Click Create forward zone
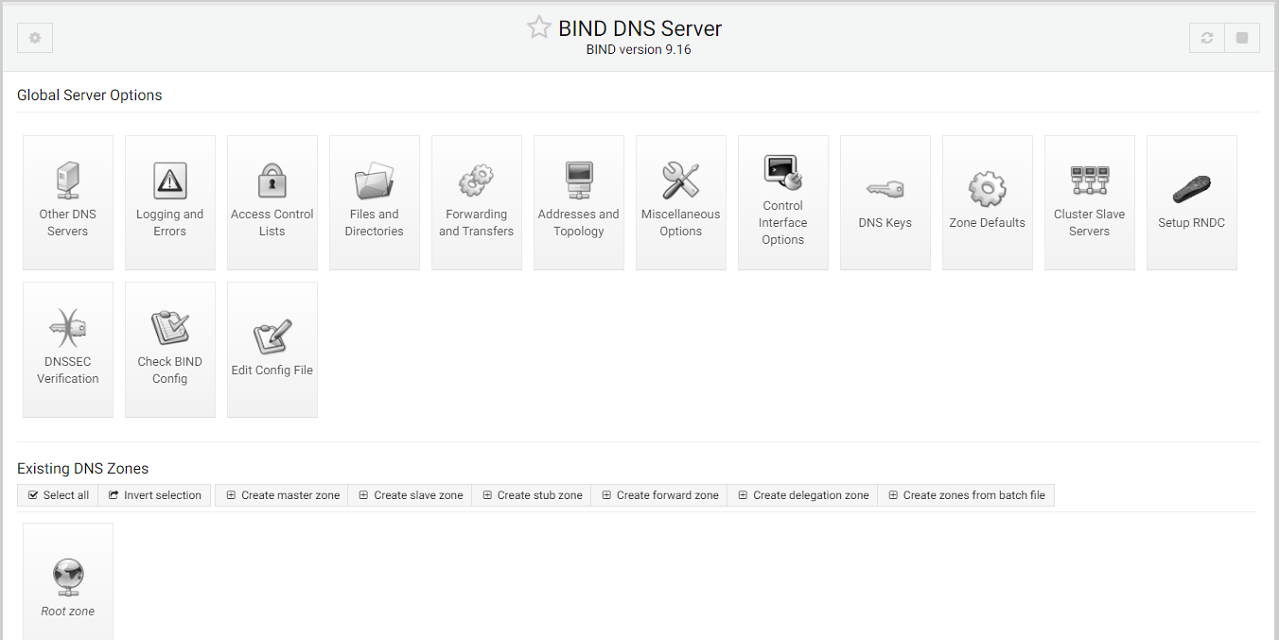Viewport: 1280px width, 640px height. [x=660, y=495]
